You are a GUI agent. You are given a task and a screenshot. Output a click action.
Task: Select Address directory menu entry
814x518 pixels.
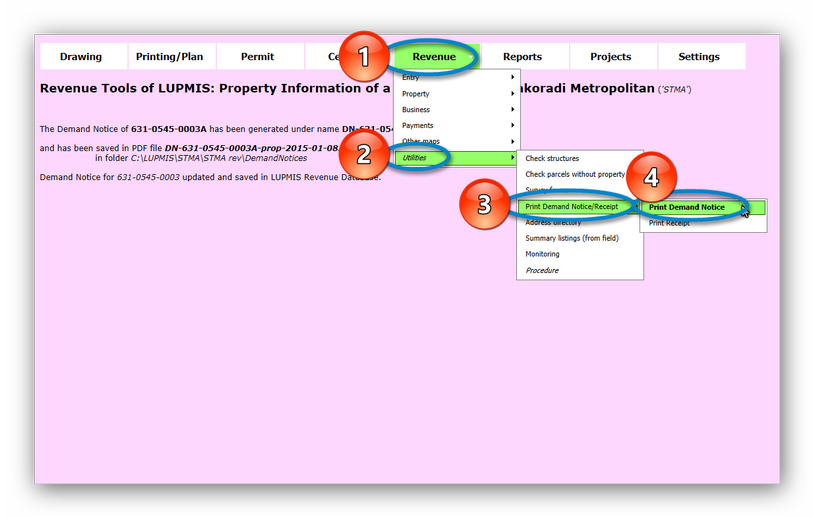tap(580, 222)
